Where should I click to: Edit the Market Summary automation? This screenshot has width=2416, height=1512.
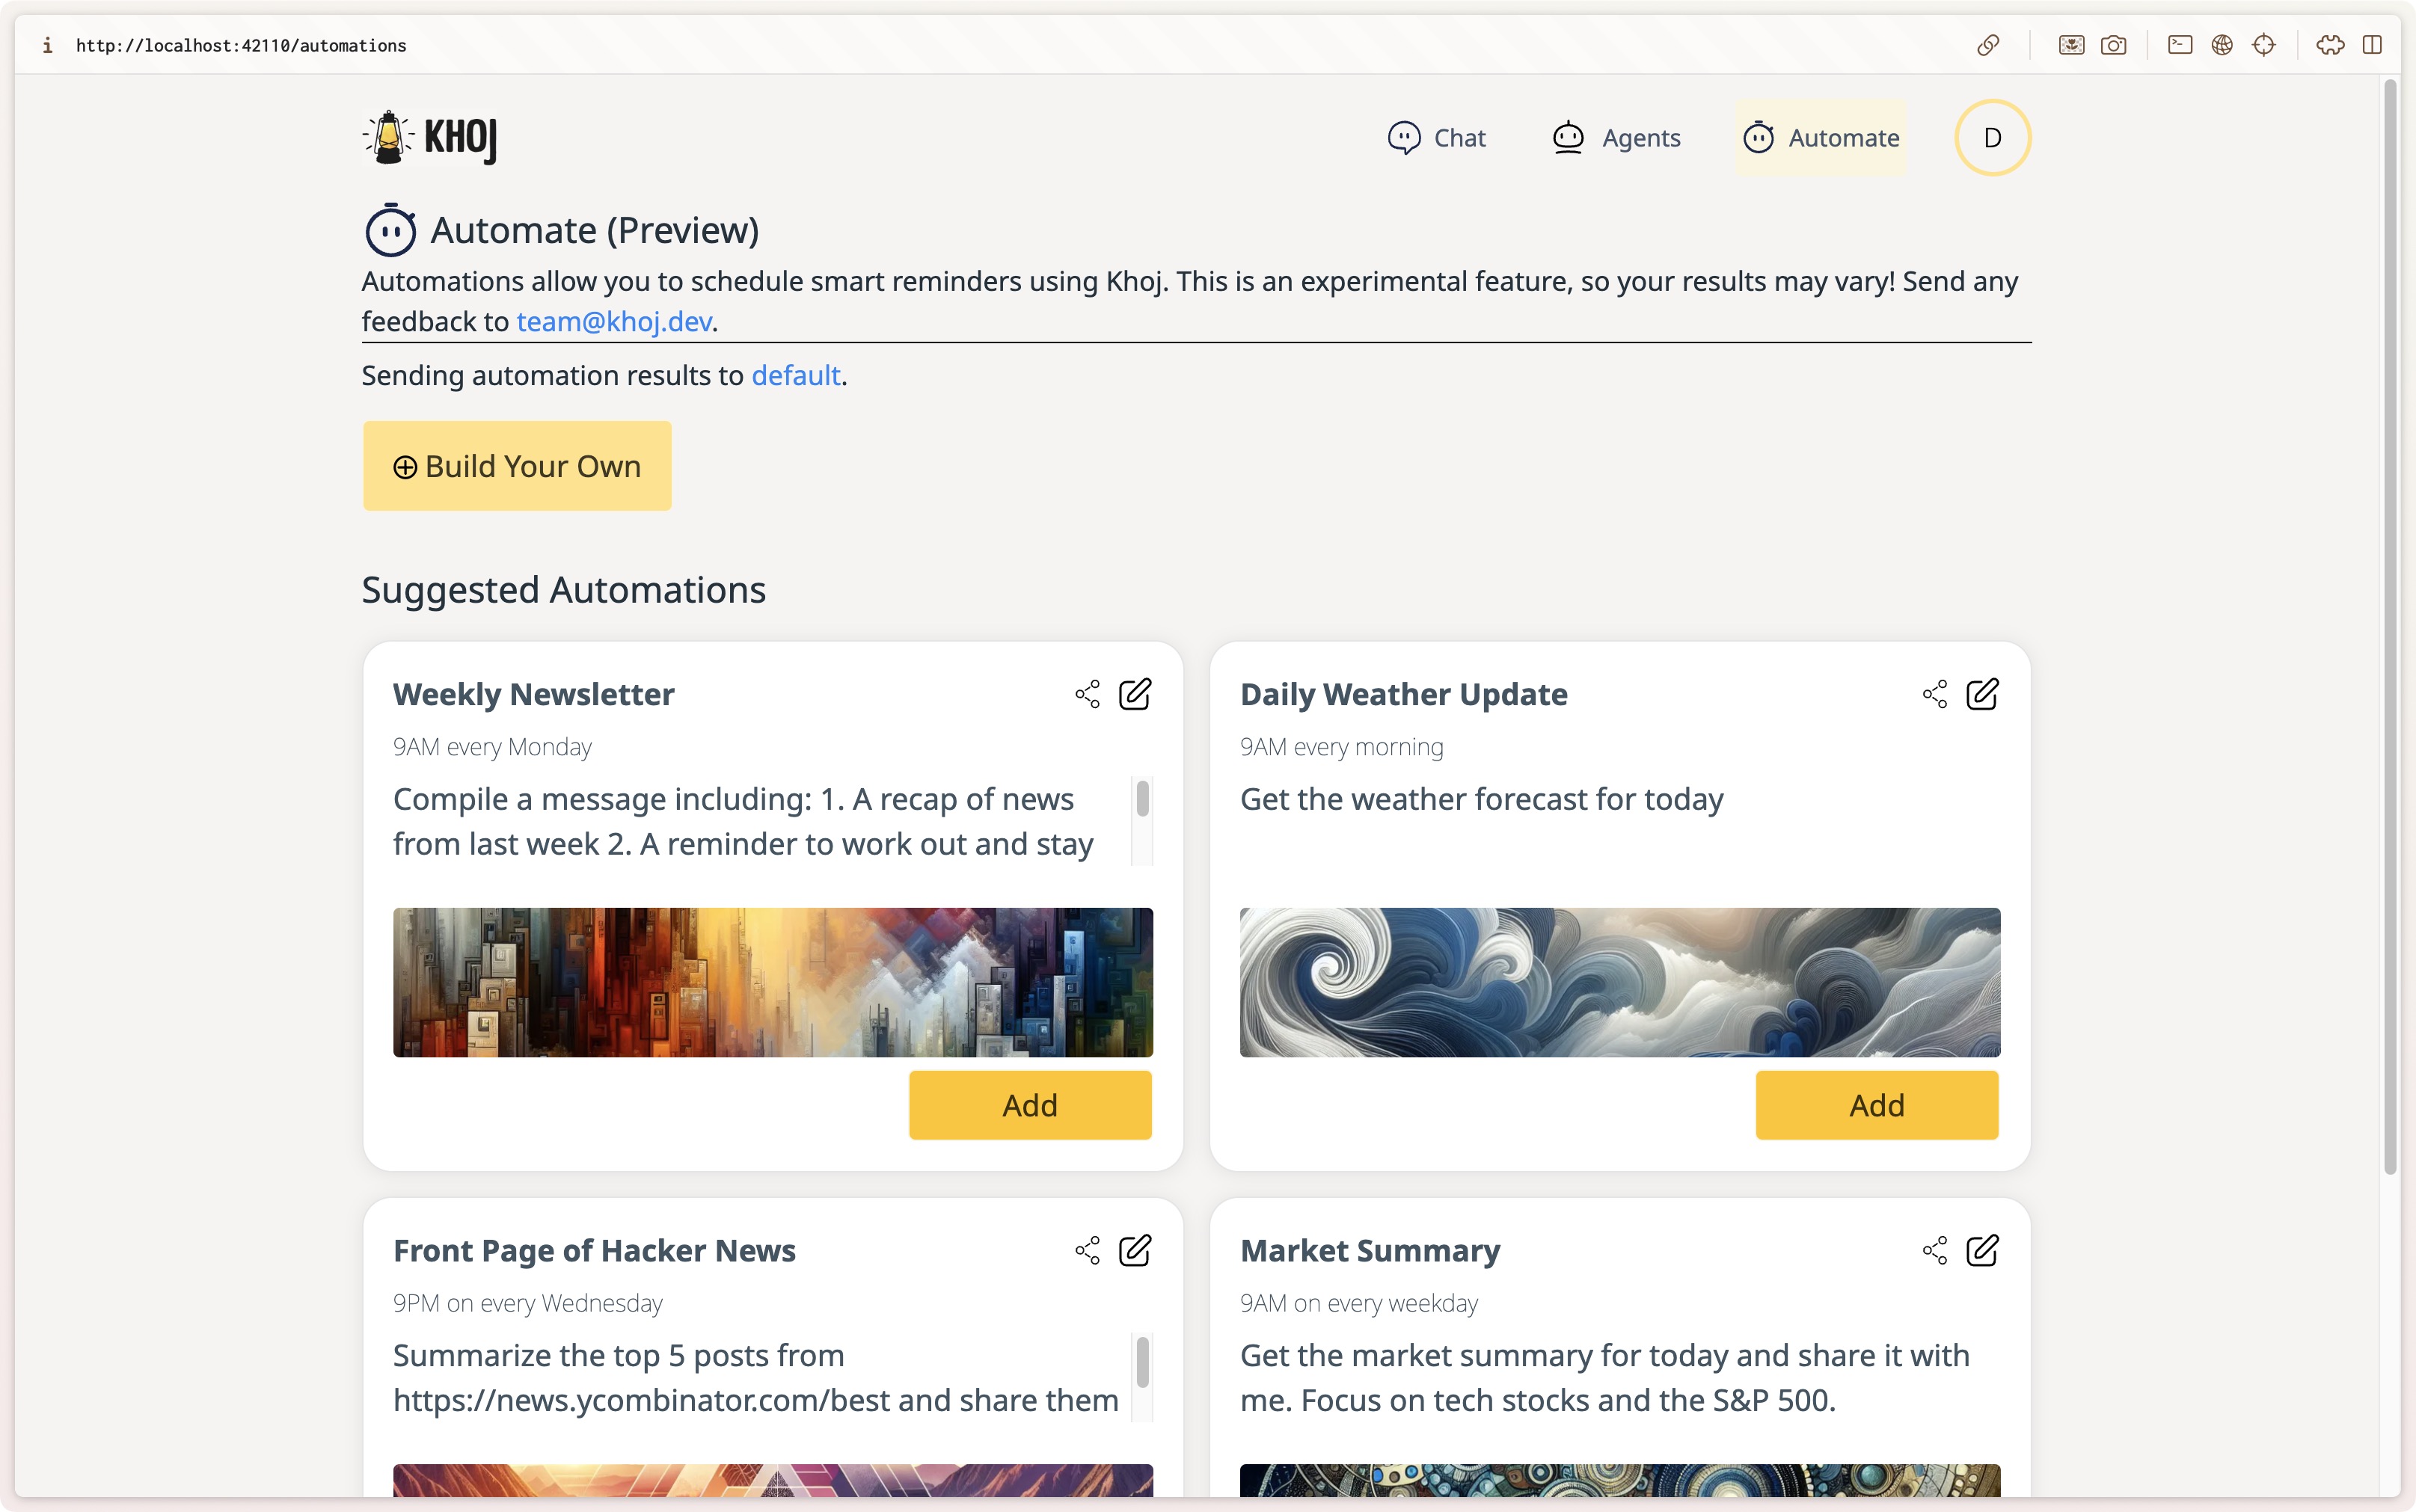(x=1981, y=1250)
